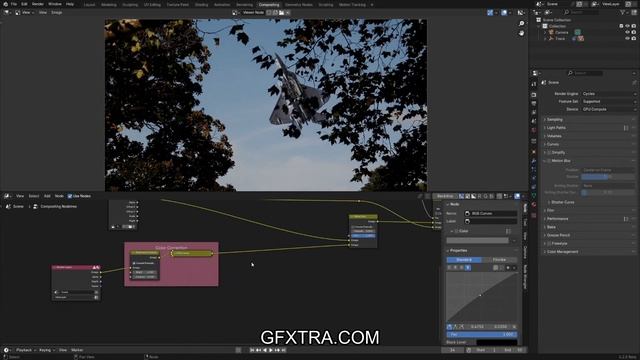Toggle Trace visibility eye in outliner
This screenshot has height=360, width=640.
[x=627, y=38]
